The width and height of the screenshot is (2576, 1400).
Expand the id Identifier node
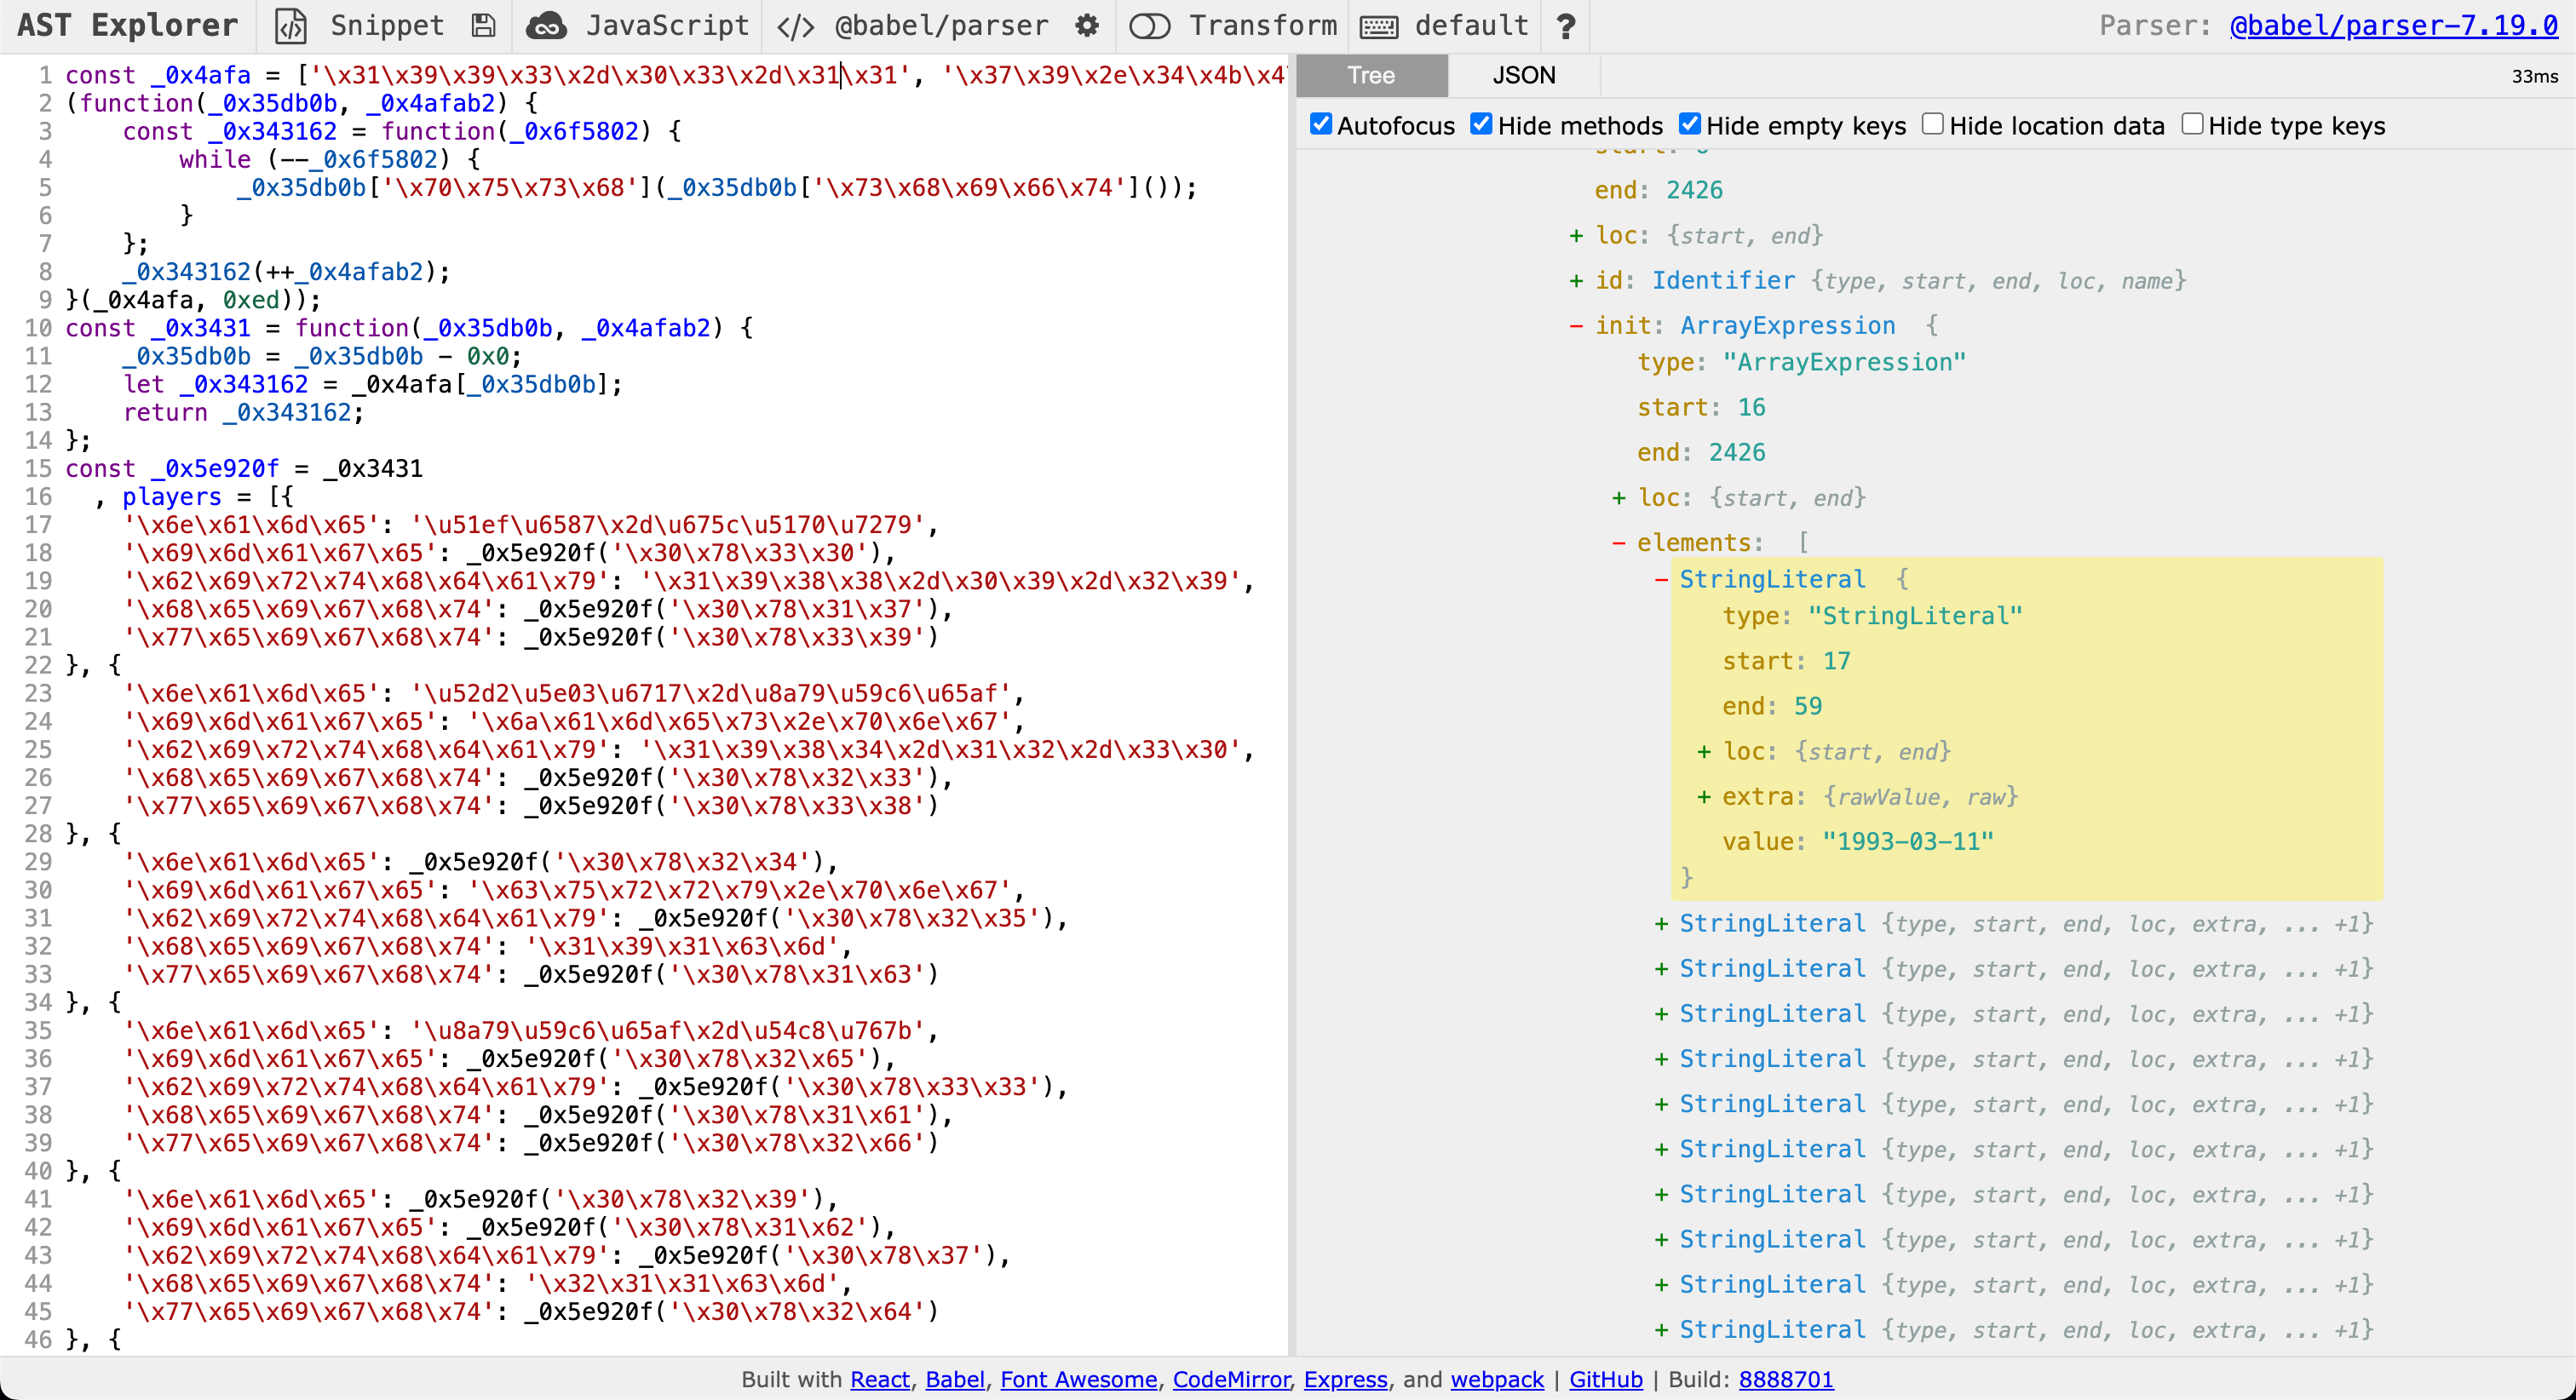click(1577, 281)
